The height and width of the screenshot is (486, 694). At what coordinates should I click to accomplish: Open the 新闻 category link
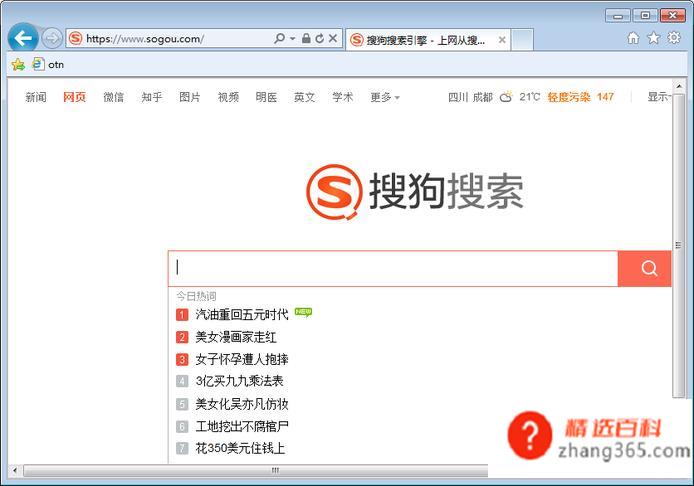pyautogui.click(x=36, y=97)
